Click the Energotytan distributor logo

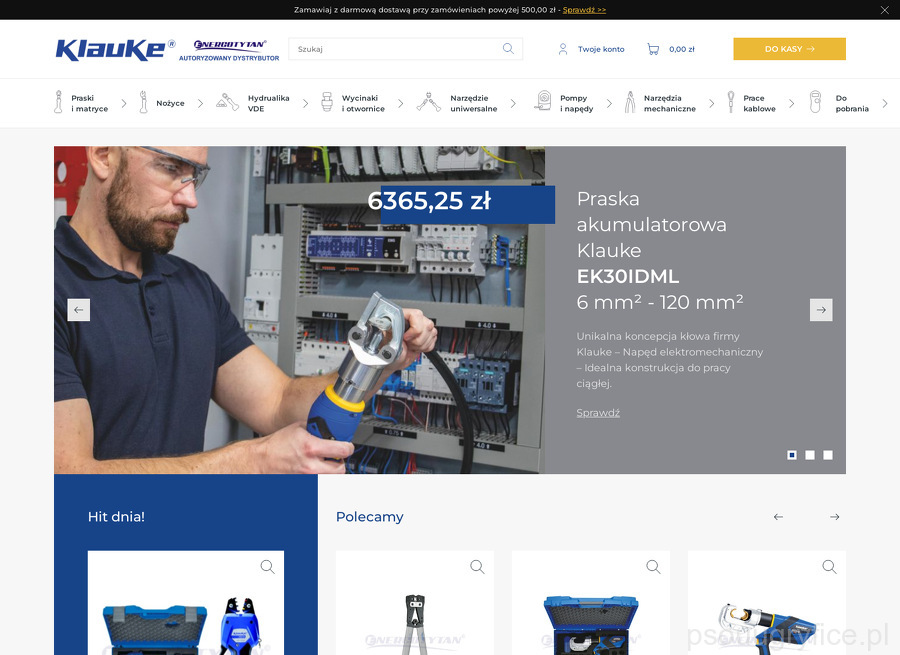229,50
